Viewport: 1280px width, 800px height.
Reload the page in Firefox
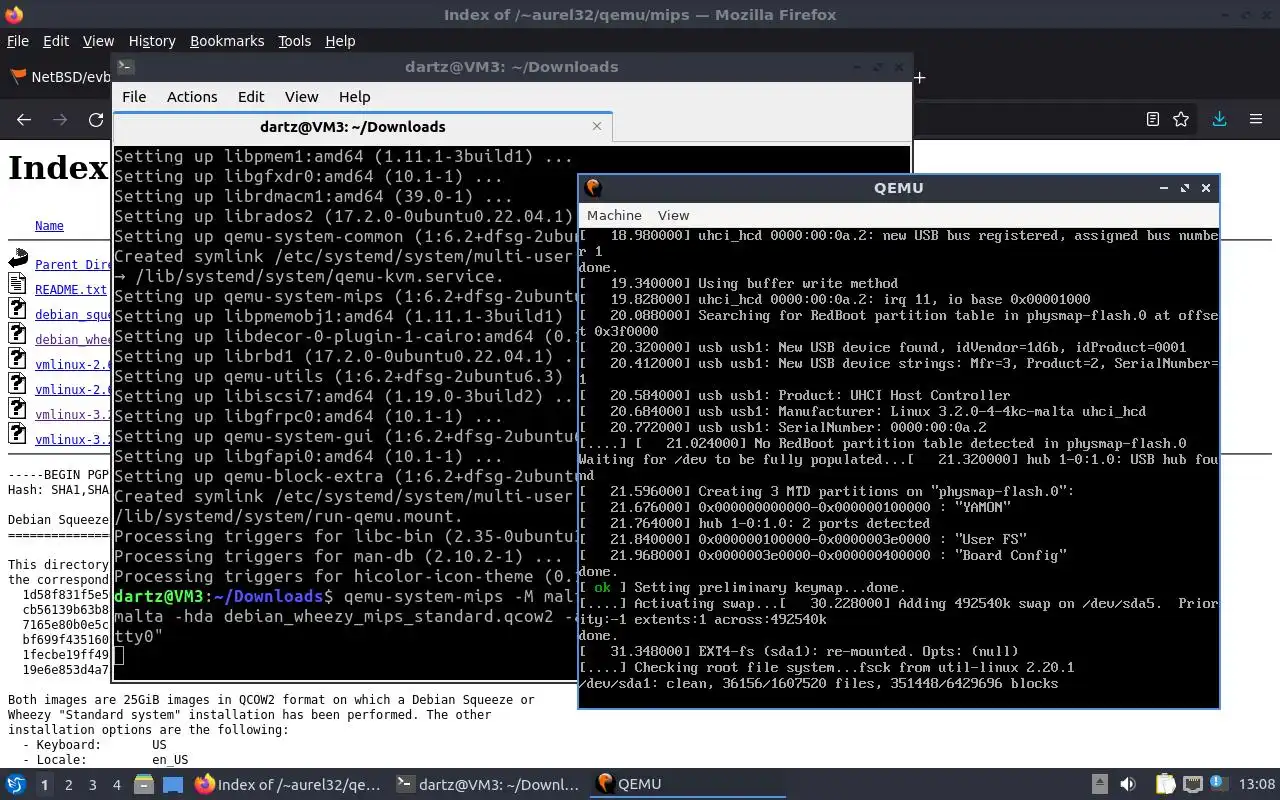pos(96,119)
